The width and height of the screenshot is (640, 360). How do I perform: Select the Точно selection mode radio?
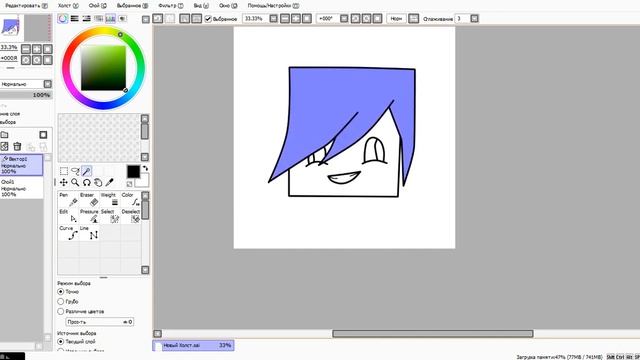coord(60,291)
